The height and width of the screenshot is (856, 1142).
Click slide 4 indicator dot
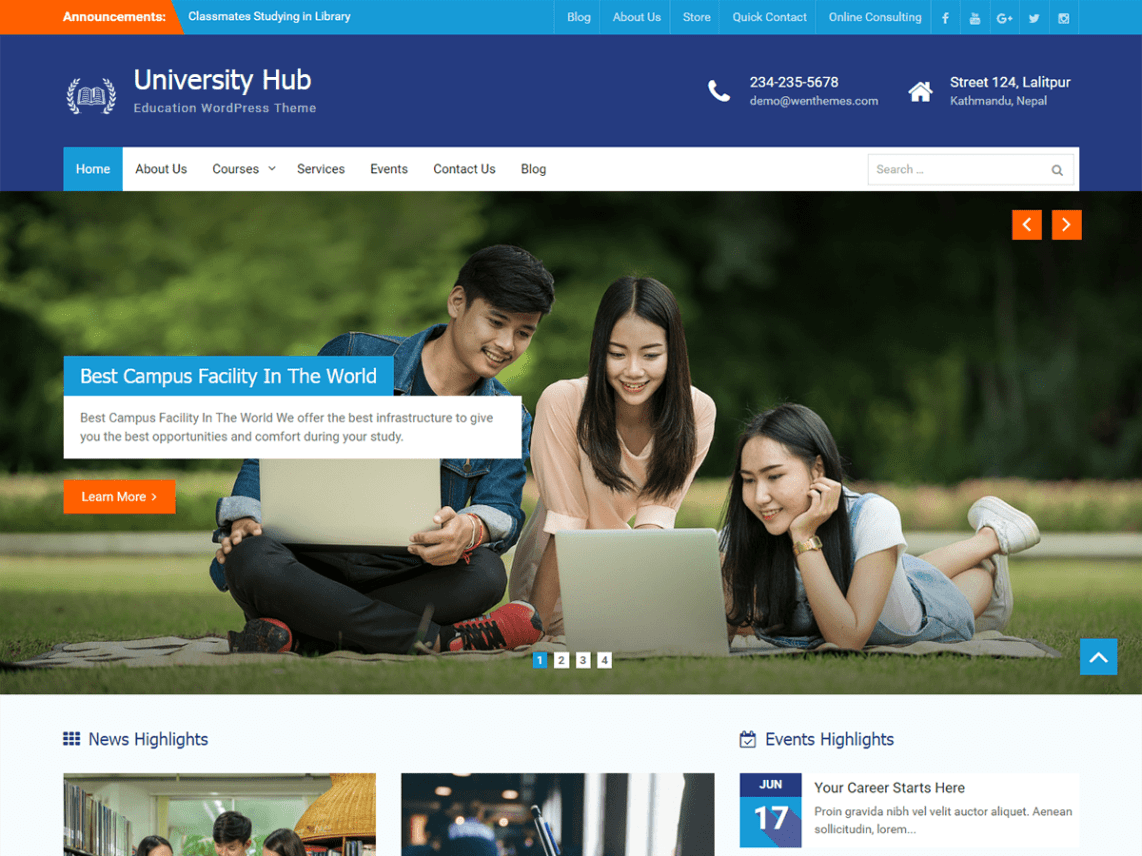(604, 660)
